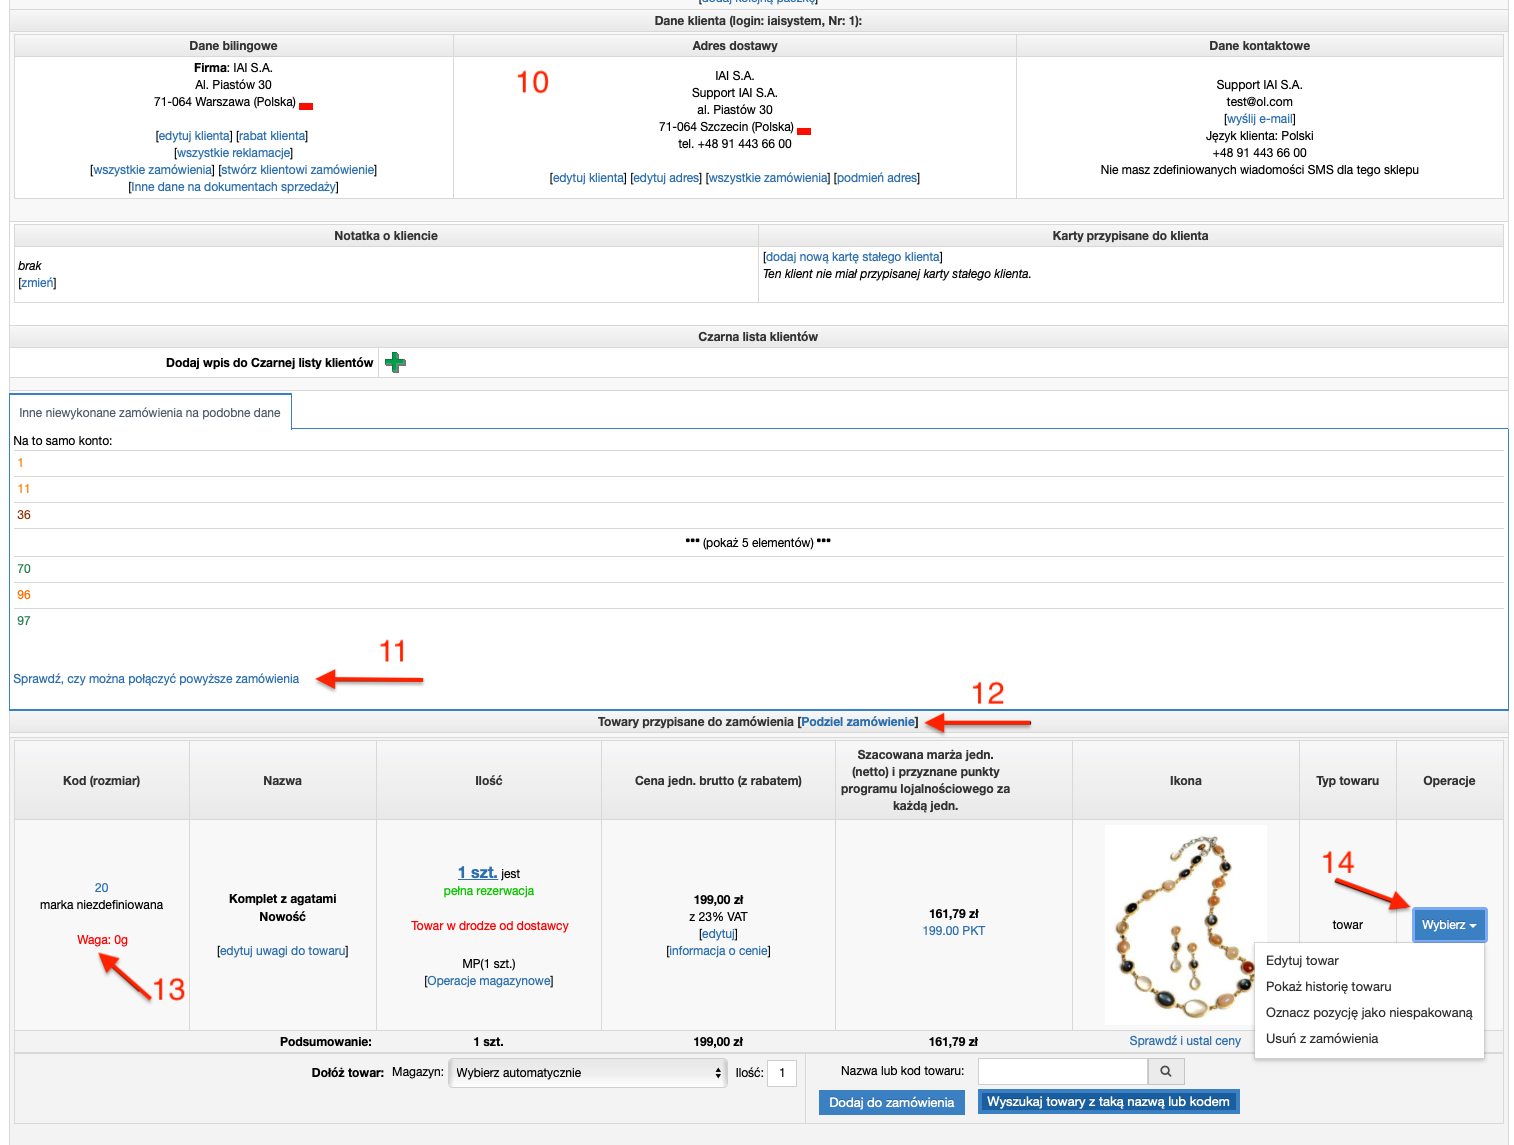Click the necklace product thumbnail
Screen dimensions: 1514x1145
(1186, 925)
